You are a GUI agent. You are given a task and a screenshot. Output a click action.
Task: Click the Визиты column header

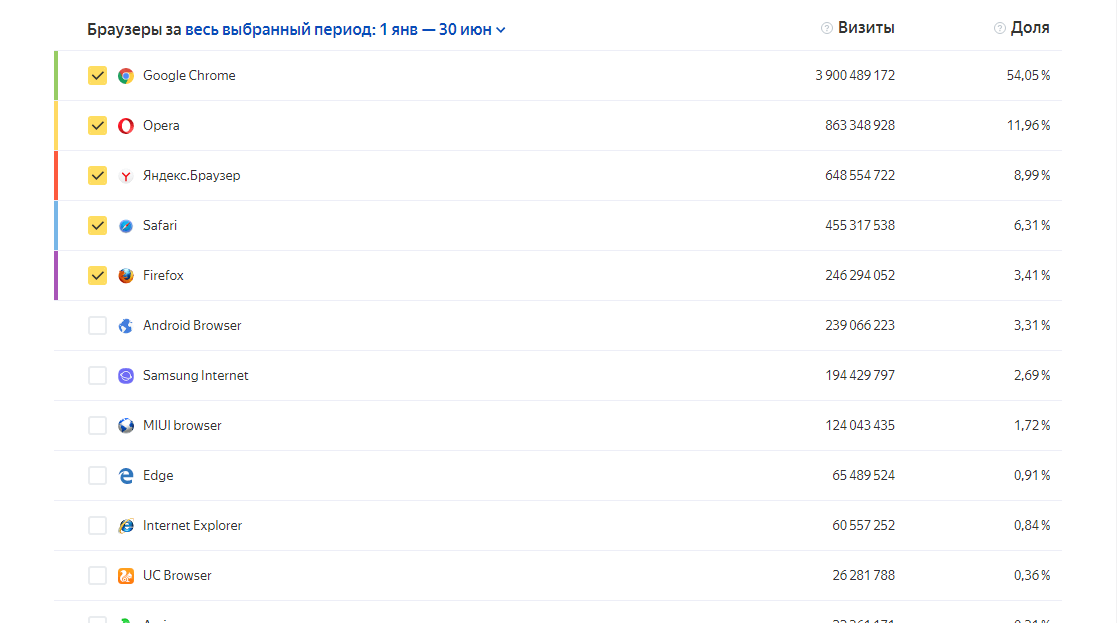point(866,28)
